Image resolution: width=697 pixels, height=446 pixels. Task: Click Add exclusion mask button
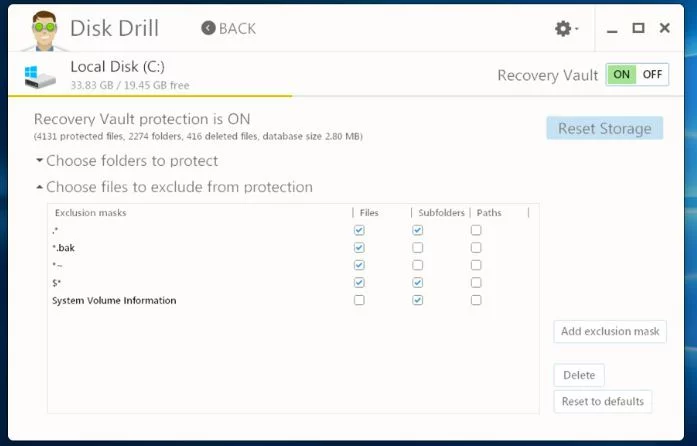pyautogui.click(x=610, y=331)
